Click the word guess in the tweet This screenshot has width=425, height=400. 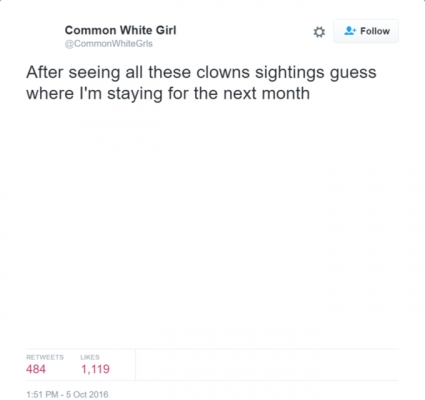pyautogui.click(x=353, y=74)
